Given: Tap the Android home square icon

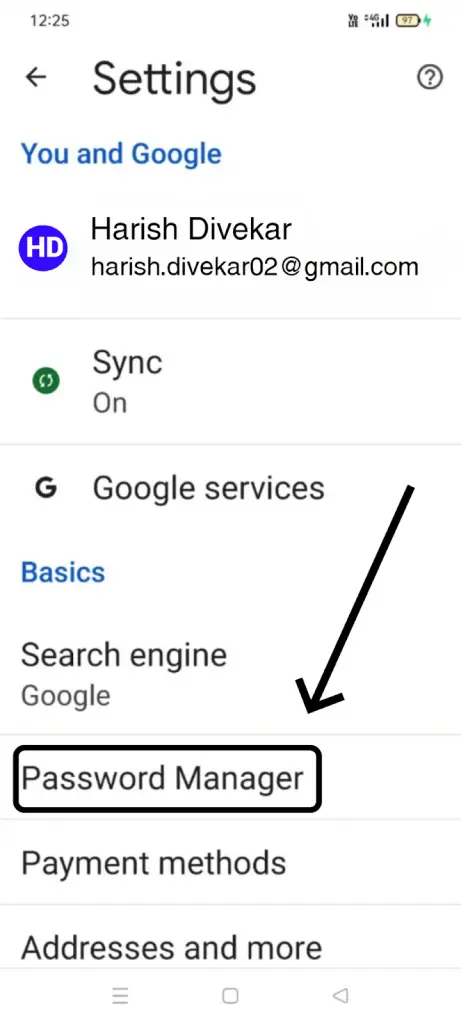Looking at the screenshot, I should point(230,995).
